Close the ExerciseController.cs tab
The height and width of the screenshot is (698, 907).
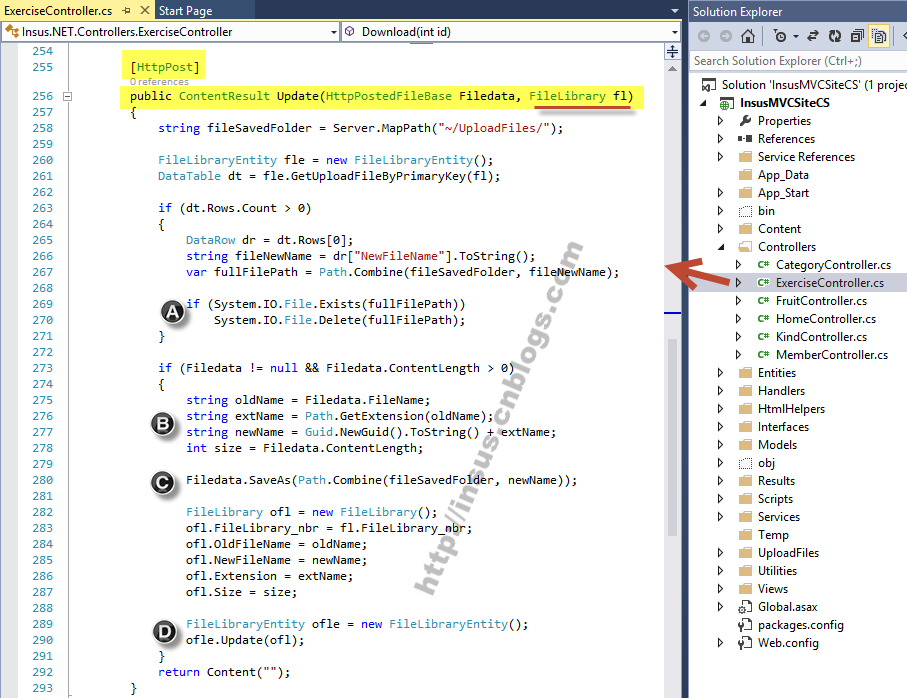point(145,10)
